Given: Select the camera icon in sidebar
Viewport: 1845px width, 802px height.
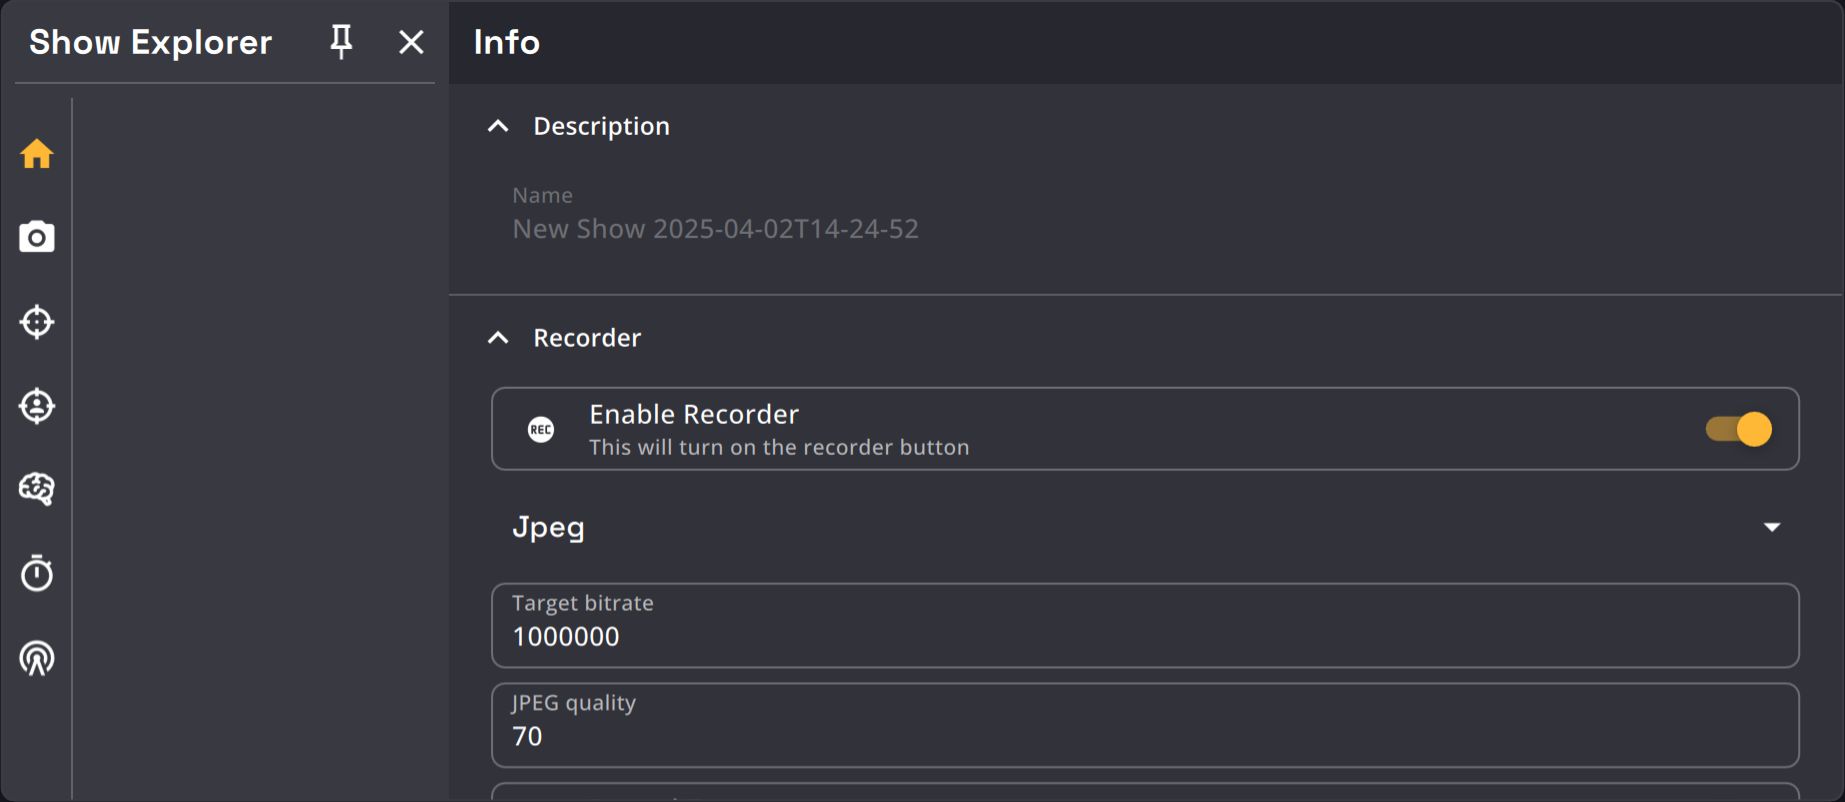Looking at the screenshot, I should 37,238.
